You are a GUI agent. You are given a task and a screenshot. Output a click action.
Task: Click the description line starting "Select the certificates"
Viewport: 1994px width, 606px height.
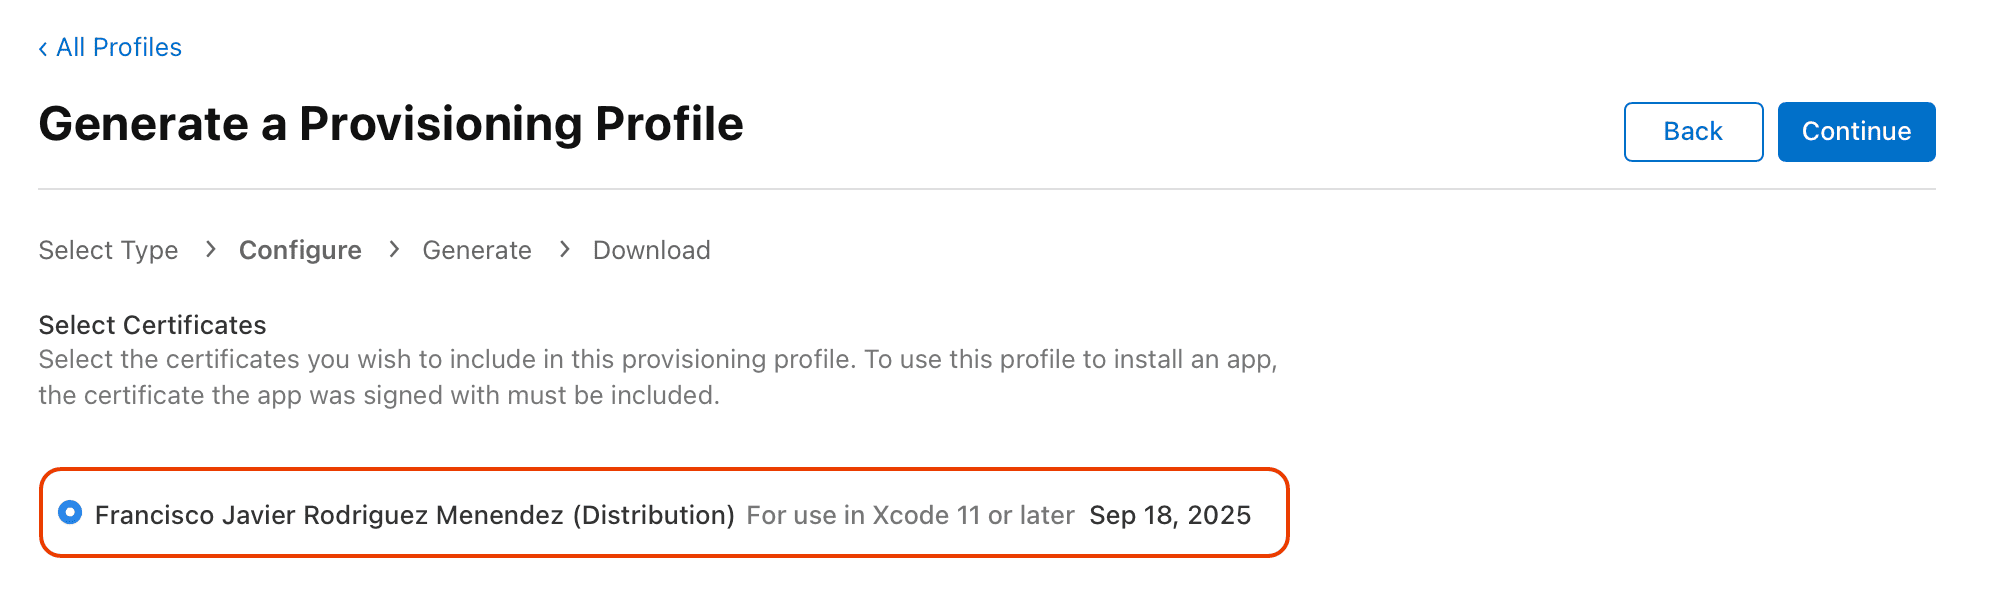pyautogui.click(x=657, y=360)
